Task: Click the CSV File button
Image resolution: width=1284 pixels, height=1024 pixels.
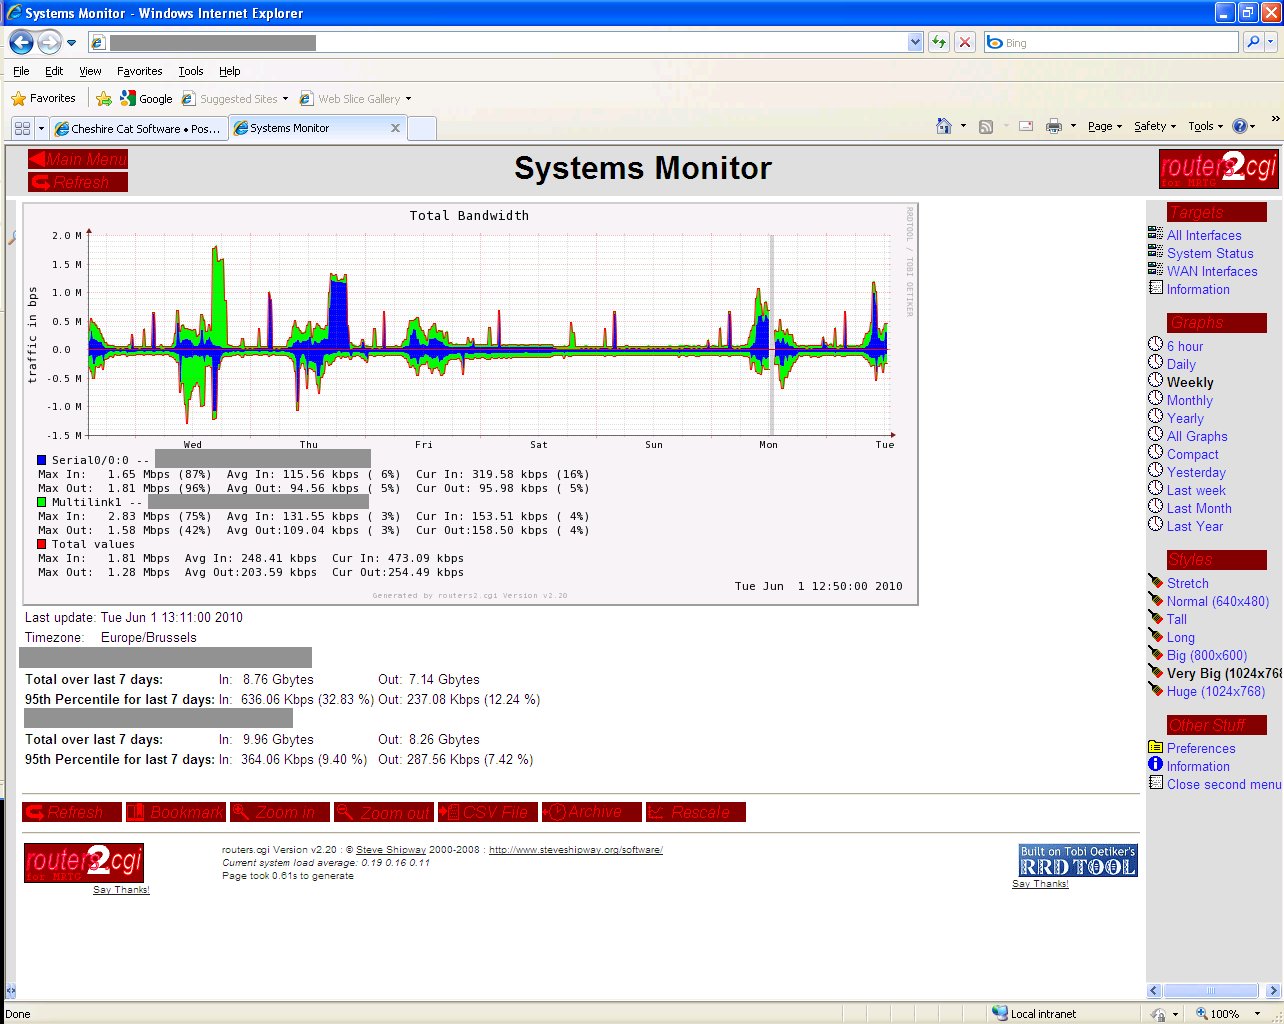Action: (x=488, y=812)
